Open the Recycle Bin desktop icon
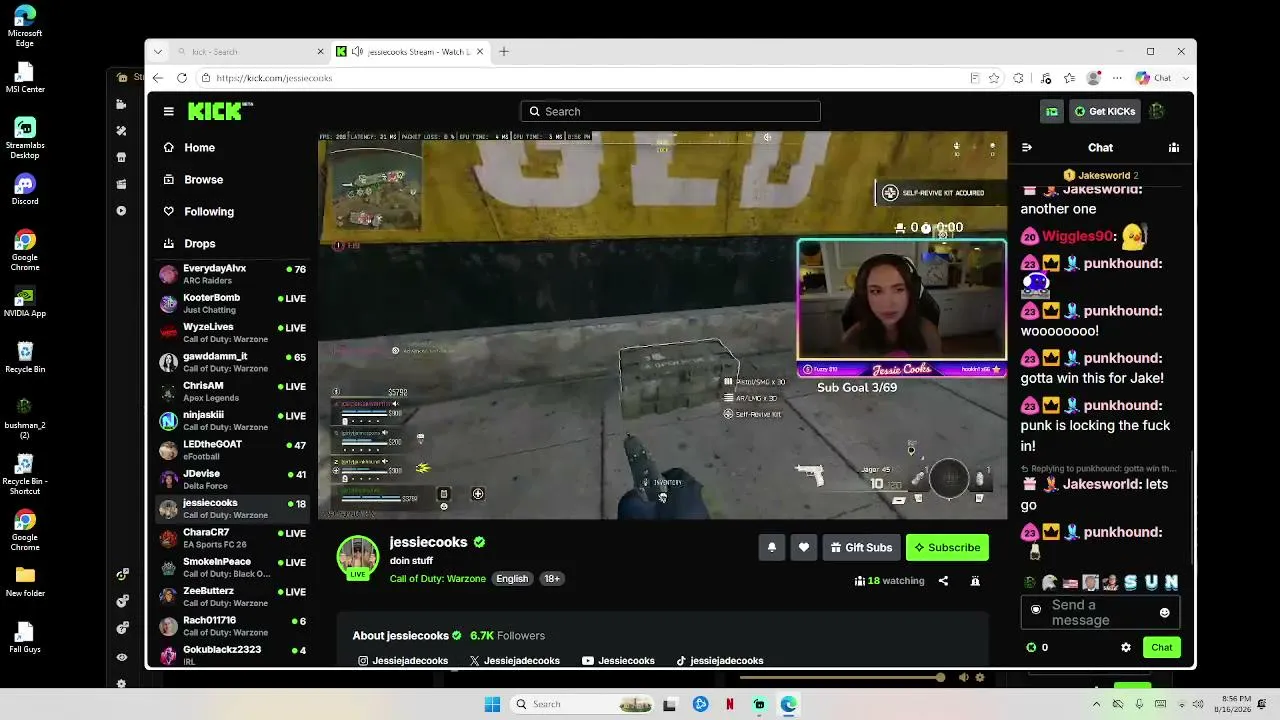The height and width of the screenshot is (720, 1280). click(25, 357)
